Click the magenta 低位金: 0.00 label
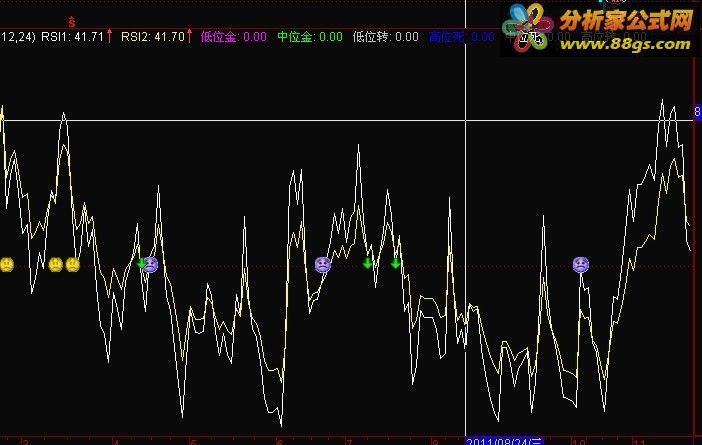 click(234, 37)
